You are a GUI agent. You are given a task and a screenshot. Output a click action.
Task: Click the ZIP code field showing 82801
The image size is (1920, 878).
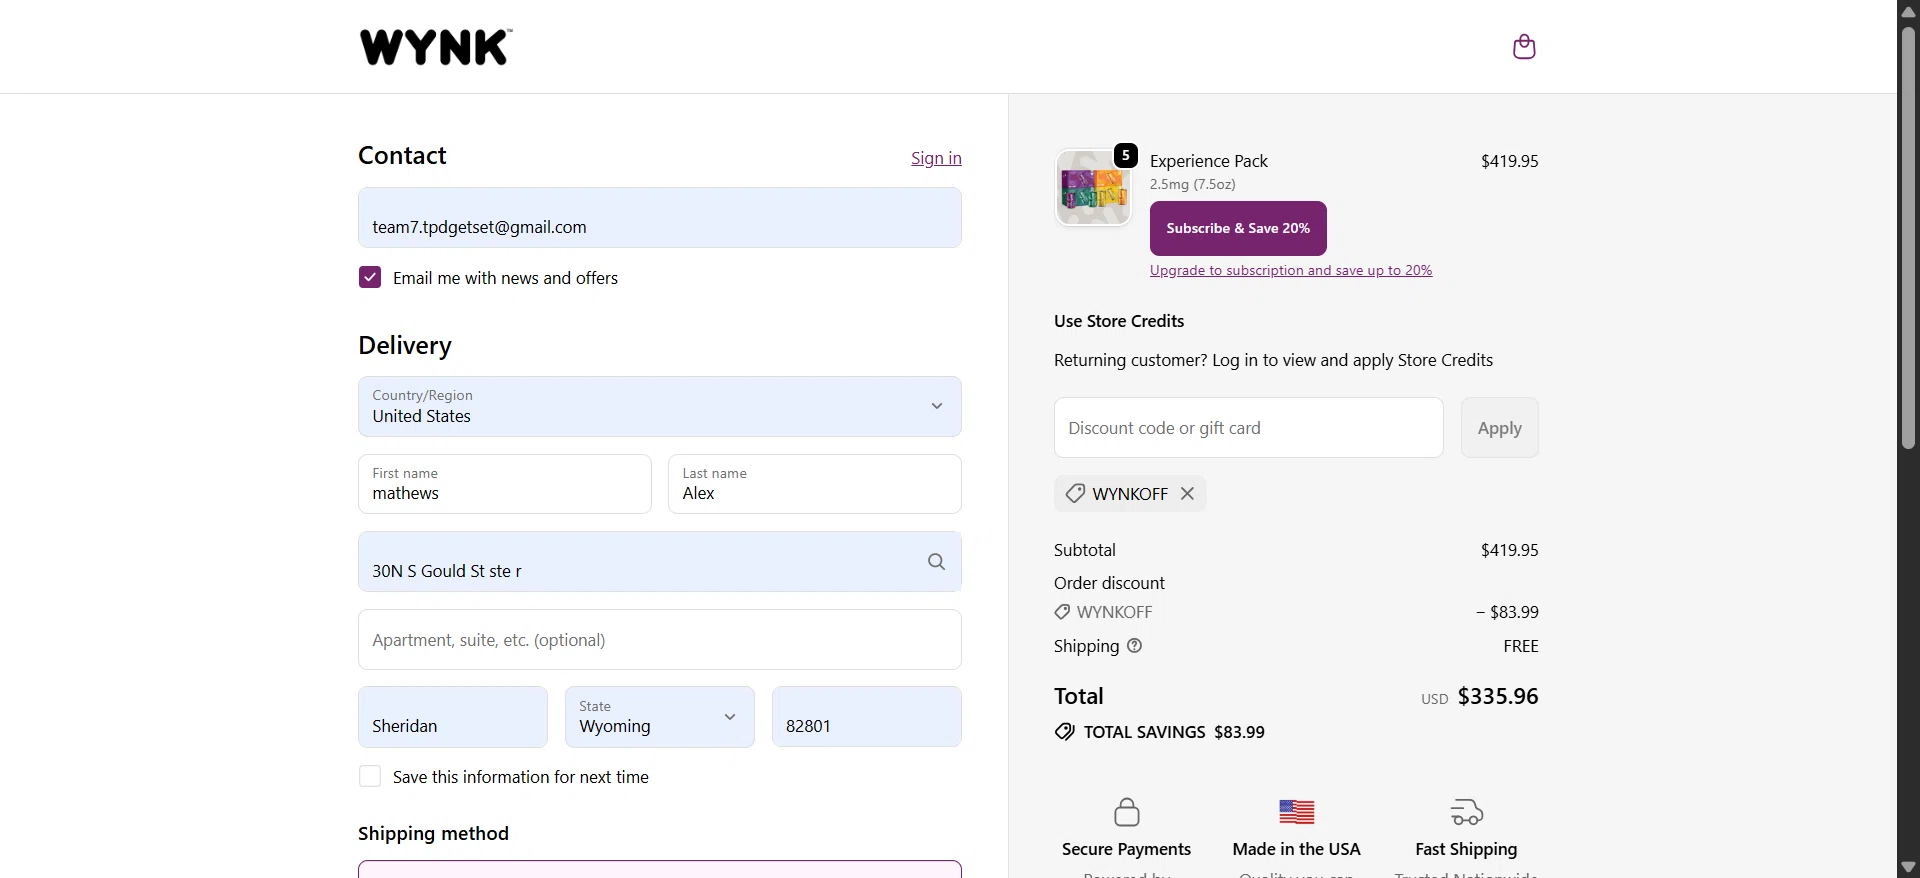coord(867,716)
